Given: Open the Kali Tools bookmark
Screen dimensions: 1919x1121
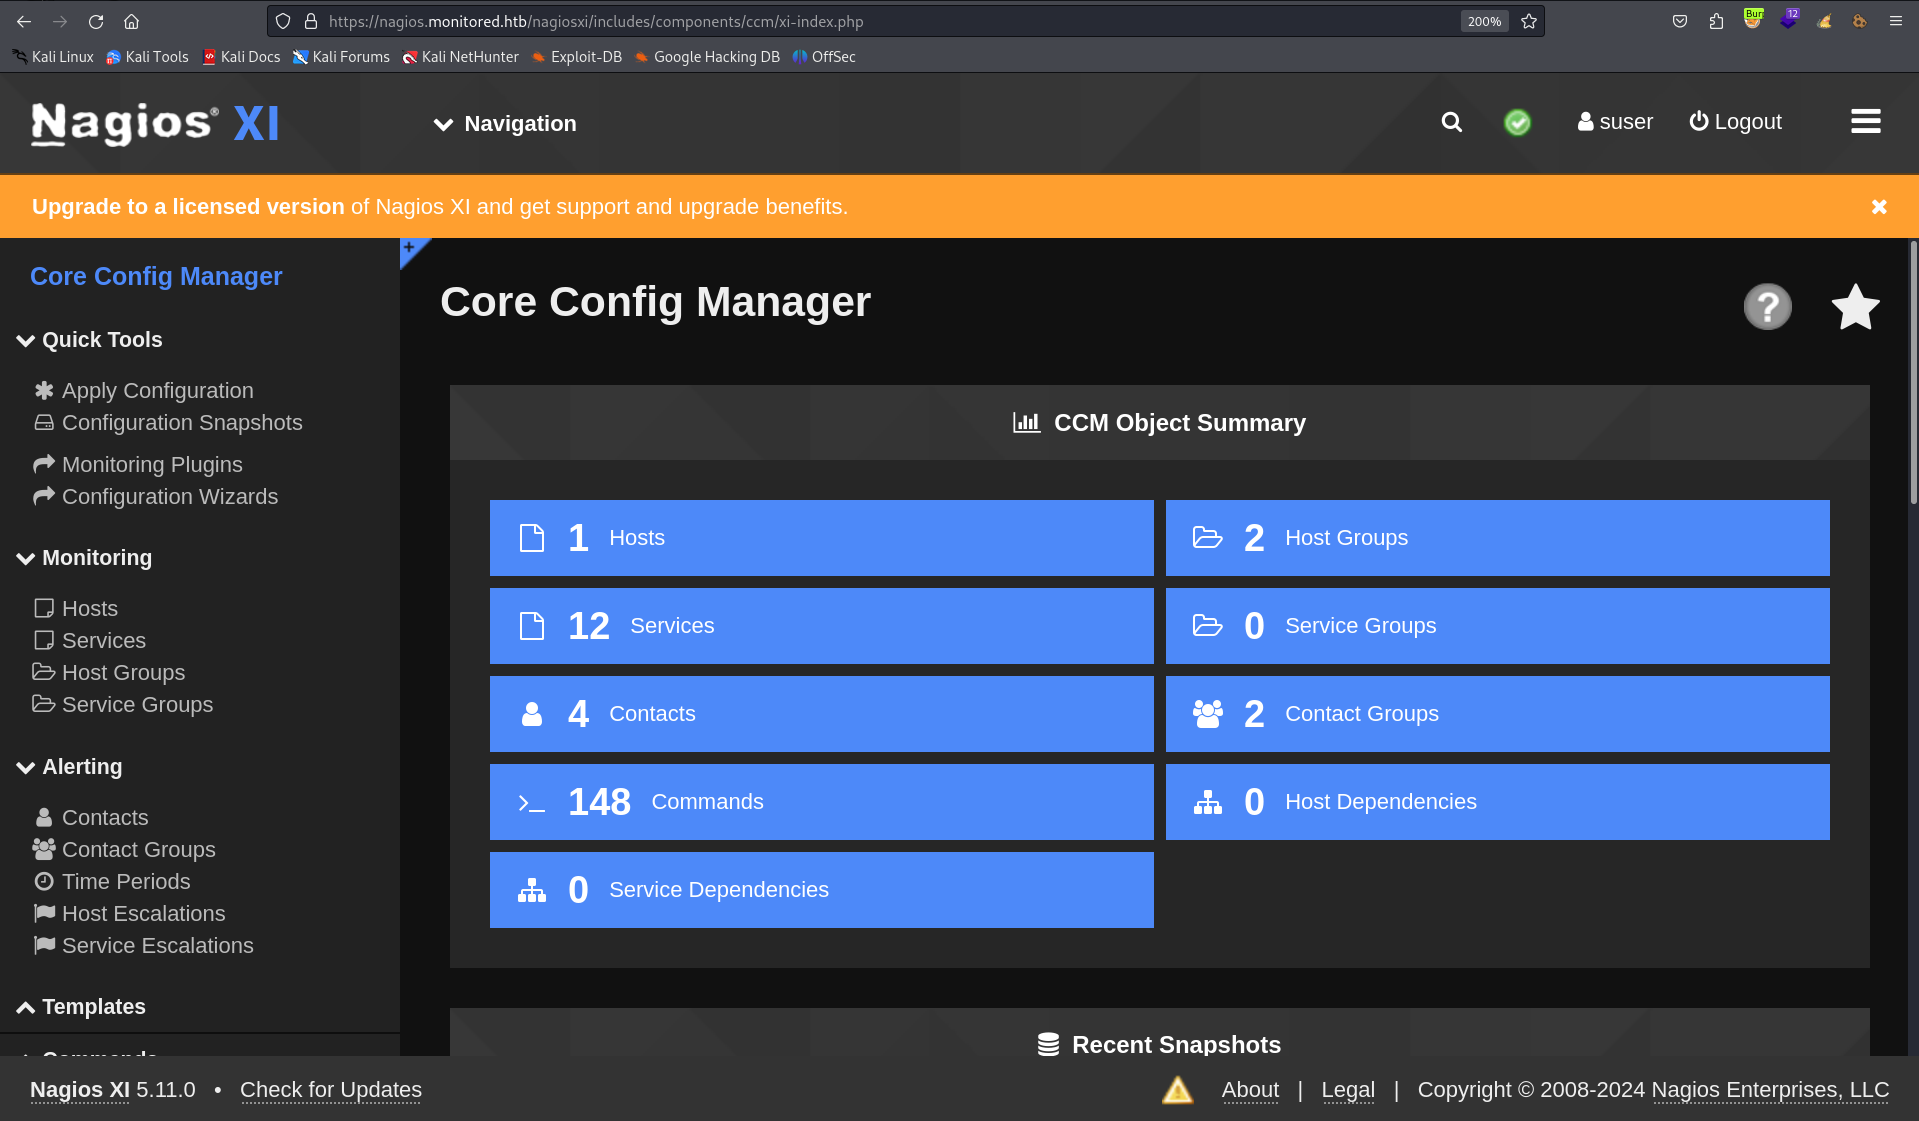Looking at the screenshot, I should click(147, 57).
